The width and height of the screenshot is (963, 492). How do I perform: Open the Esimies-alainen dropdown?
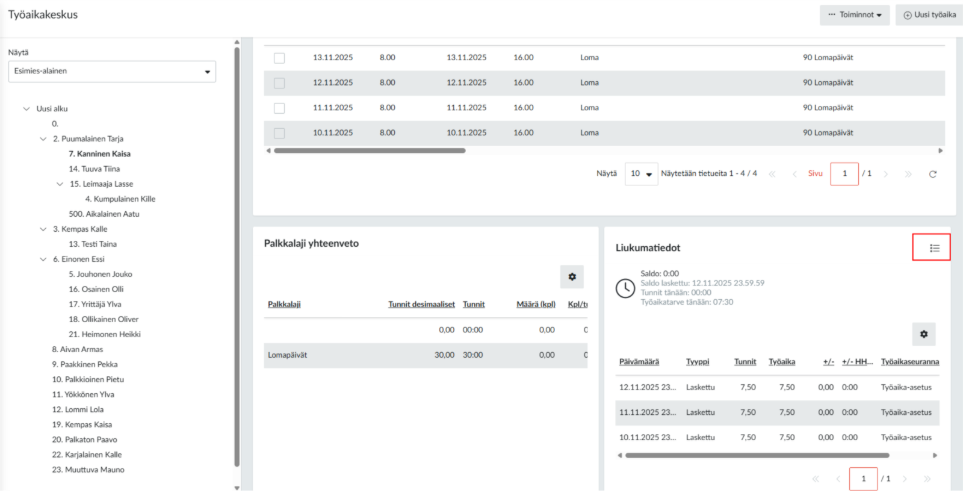tap(111, 72)
